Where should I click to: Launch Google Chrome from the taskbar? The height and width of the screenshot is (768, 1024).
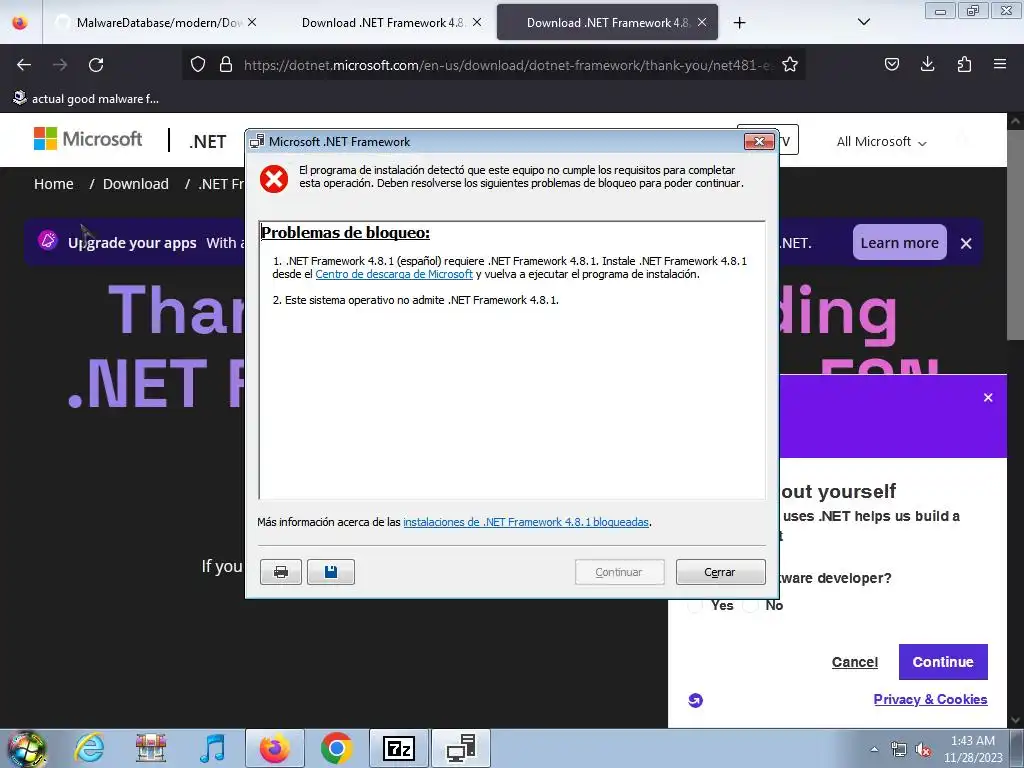click(336, 748)
